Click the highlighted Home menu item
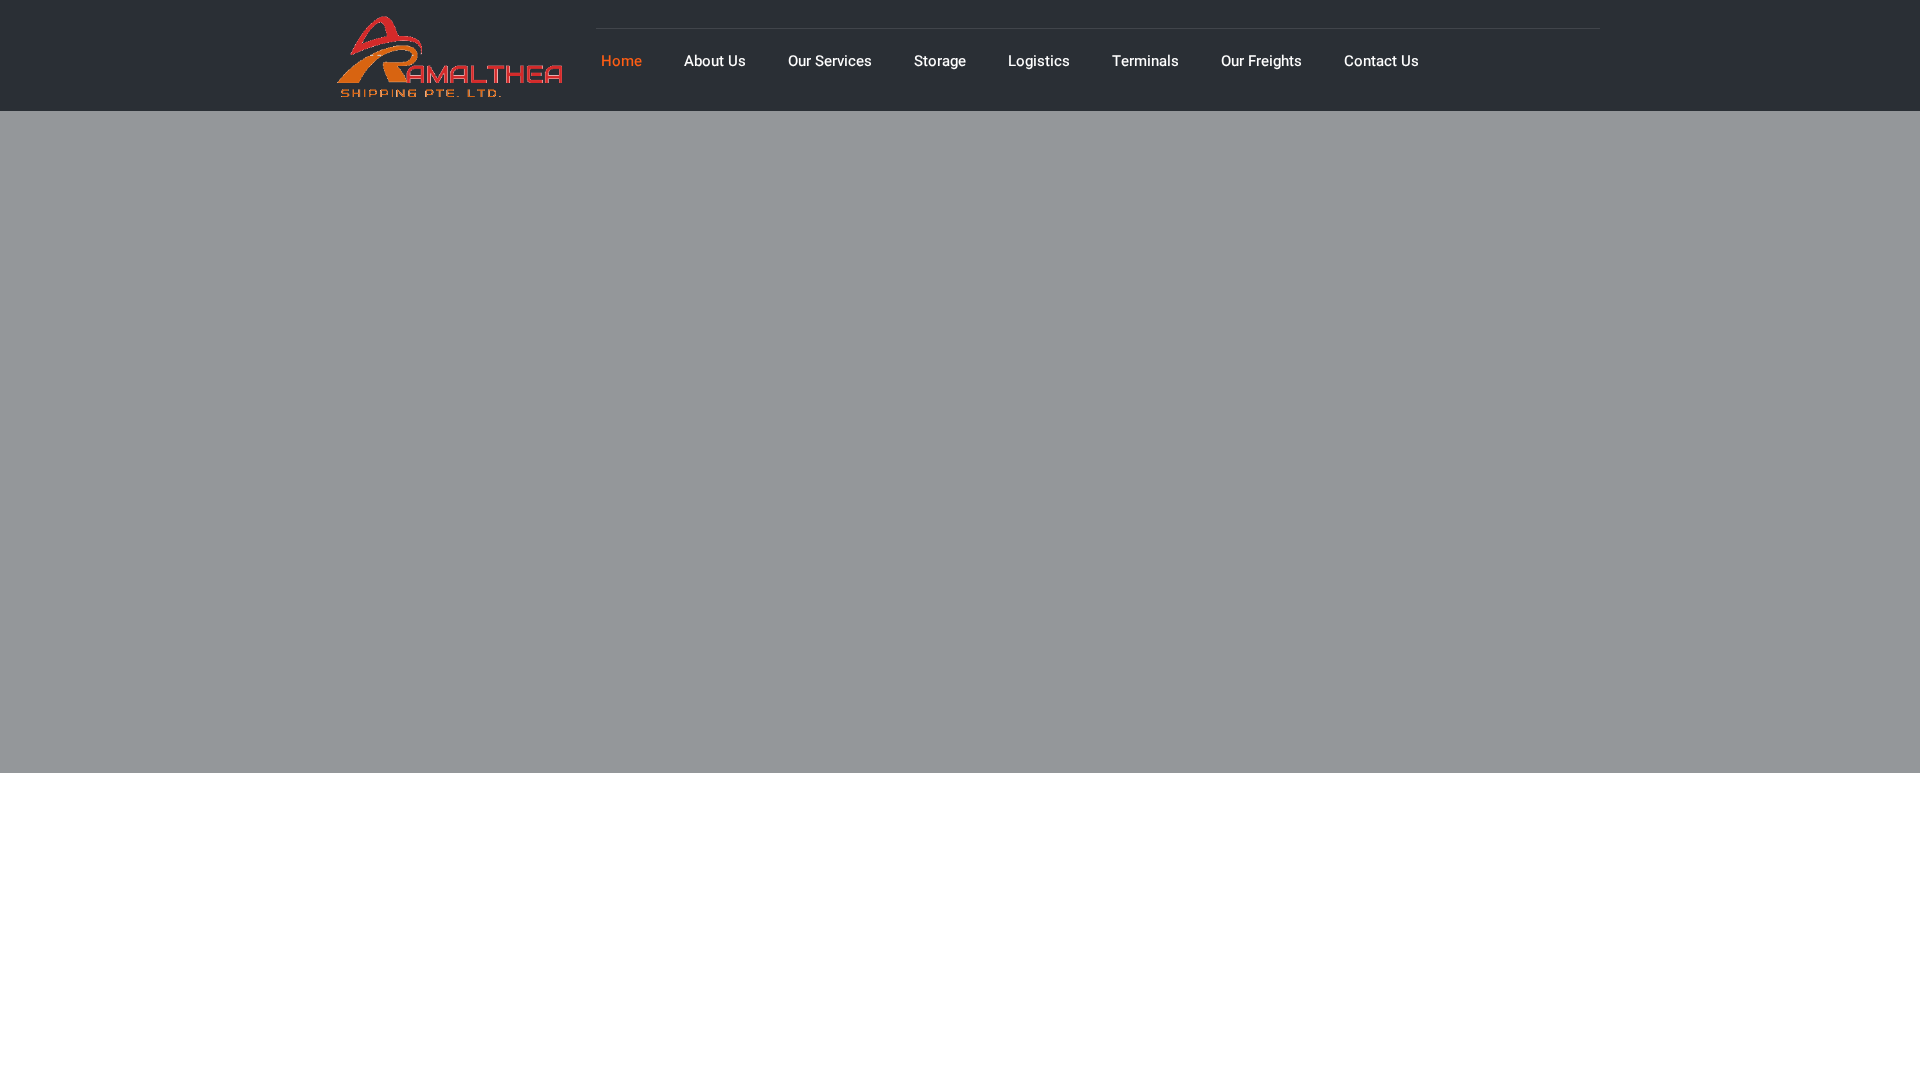Image resolution: width=1920 pixels, height=1080 pixels. 621,61
